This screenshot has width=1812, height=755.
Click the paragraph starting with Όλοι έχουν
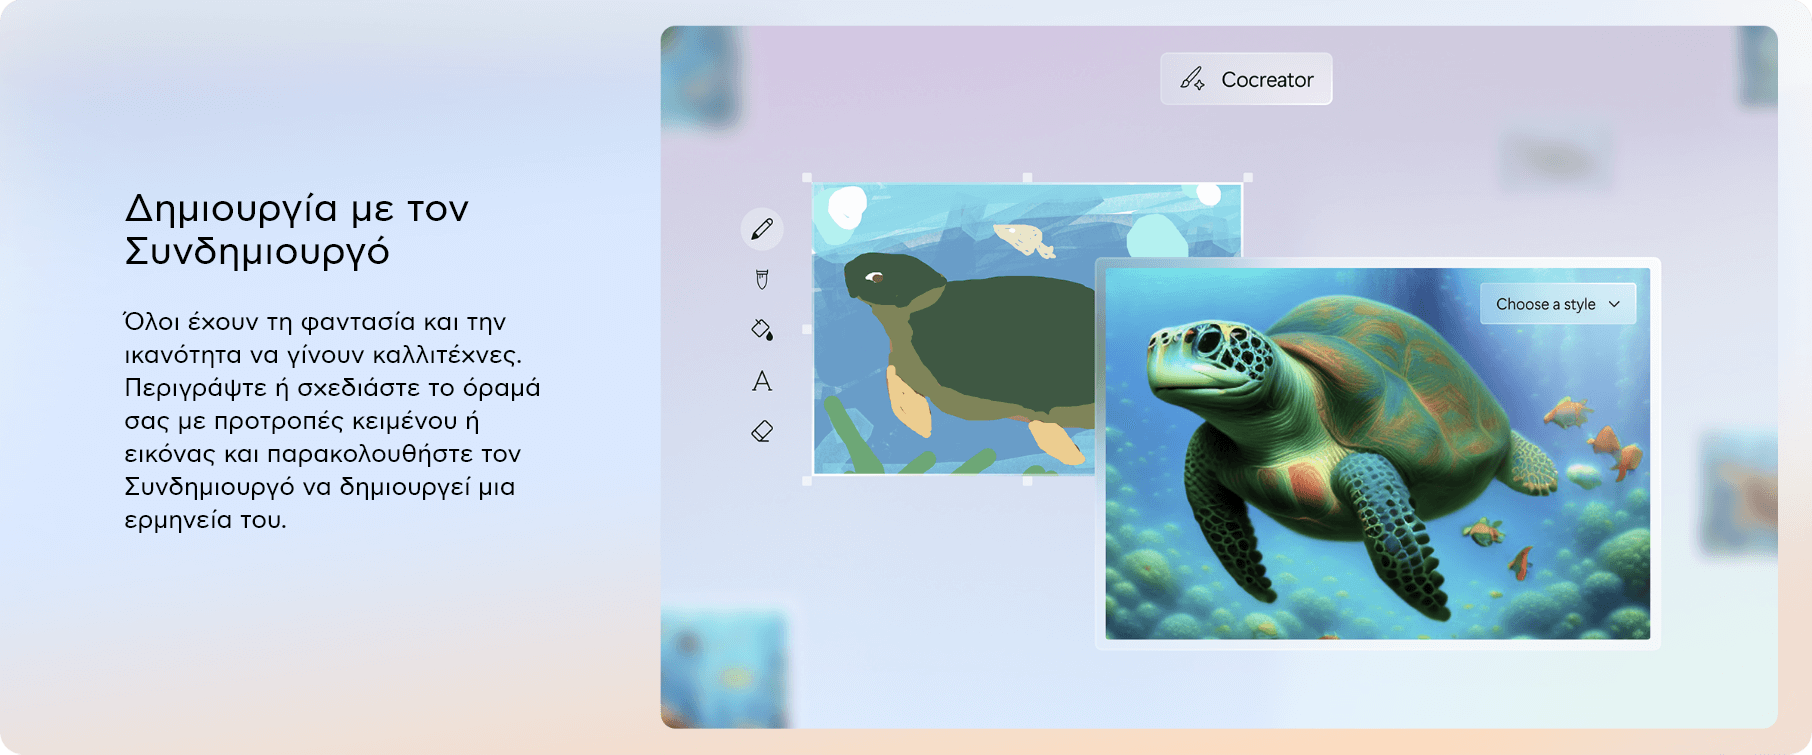(332, 420)
